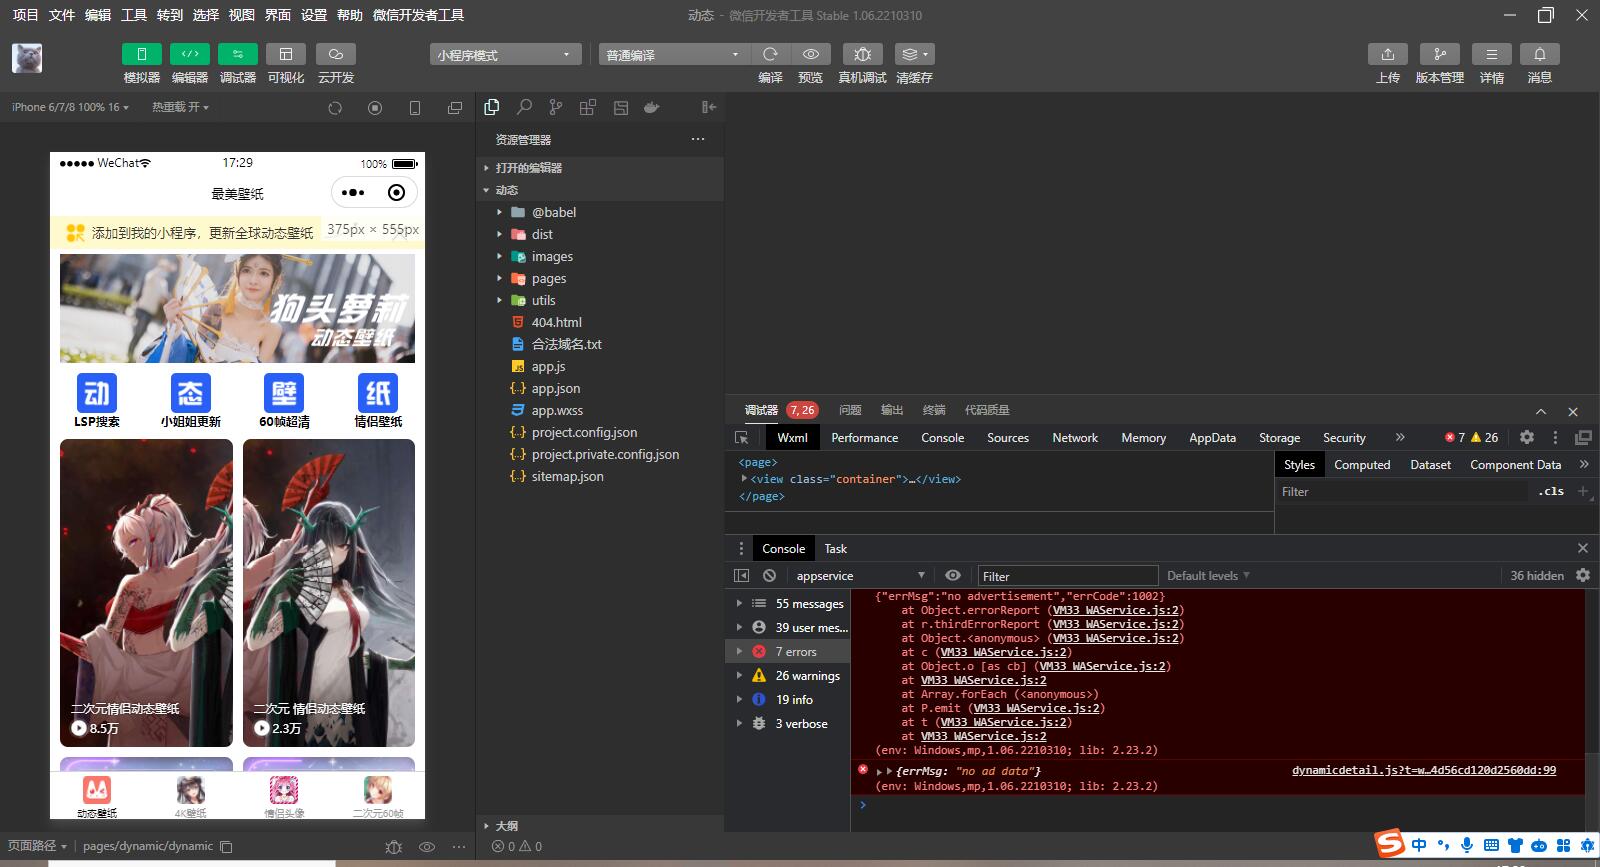
Task: Open the search icon in the editor sidebar
Action: pyautogui.click(x=524, y=107)
